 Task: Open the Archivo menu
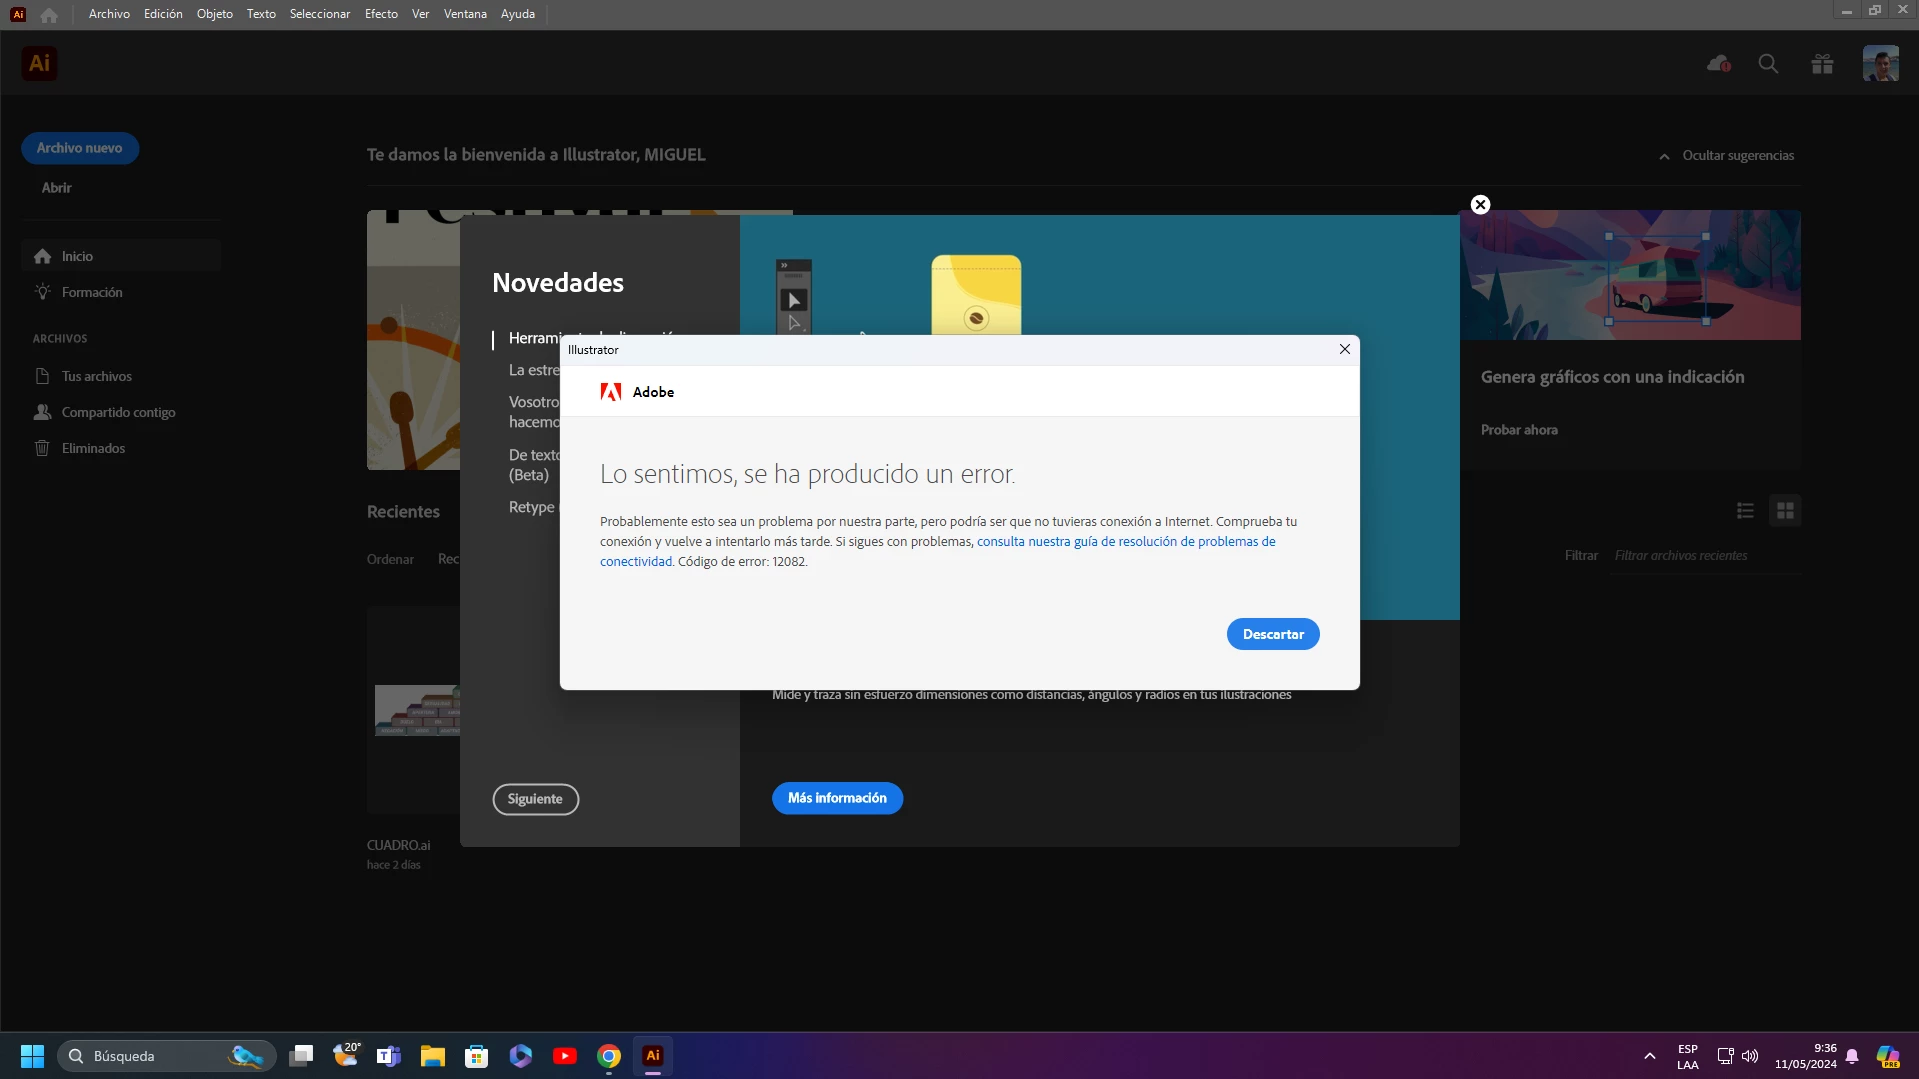click(109, 14)
